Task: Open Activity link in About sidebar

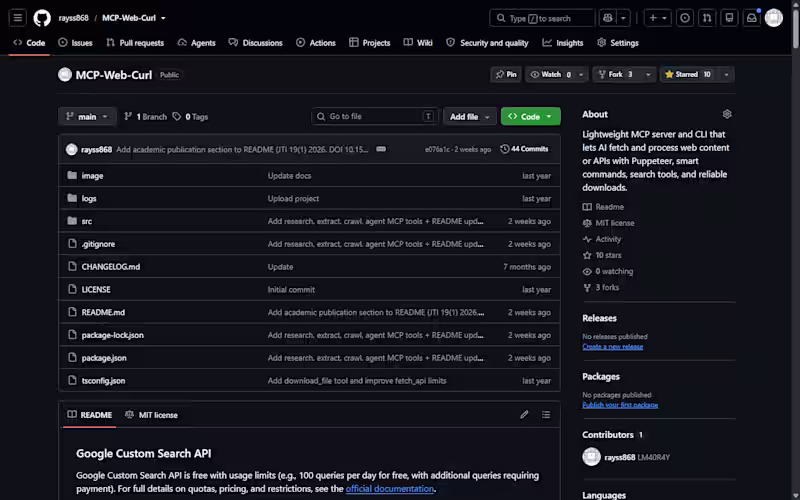Action: 603,239
